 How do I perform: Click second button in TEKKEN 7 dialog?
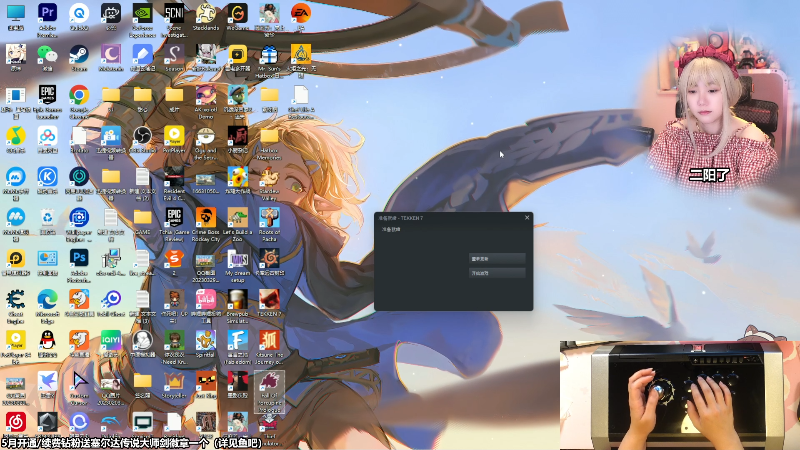point(497,273)
